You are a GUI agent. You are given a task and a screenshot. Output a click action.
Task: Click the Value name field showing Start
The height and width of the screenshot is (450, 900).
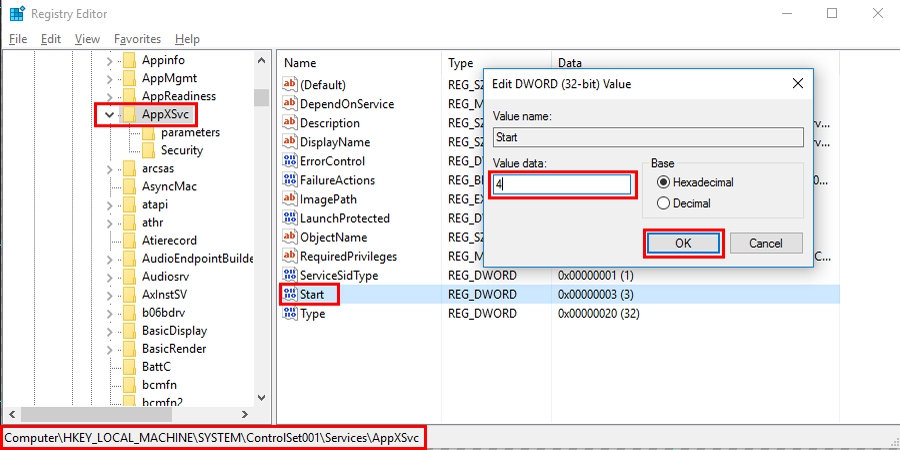pos(648,137)
